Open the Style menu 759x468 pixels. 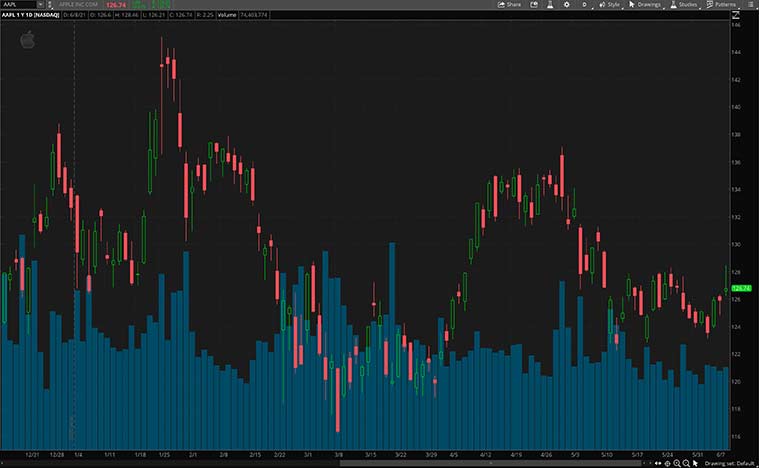tap(610, 5)
